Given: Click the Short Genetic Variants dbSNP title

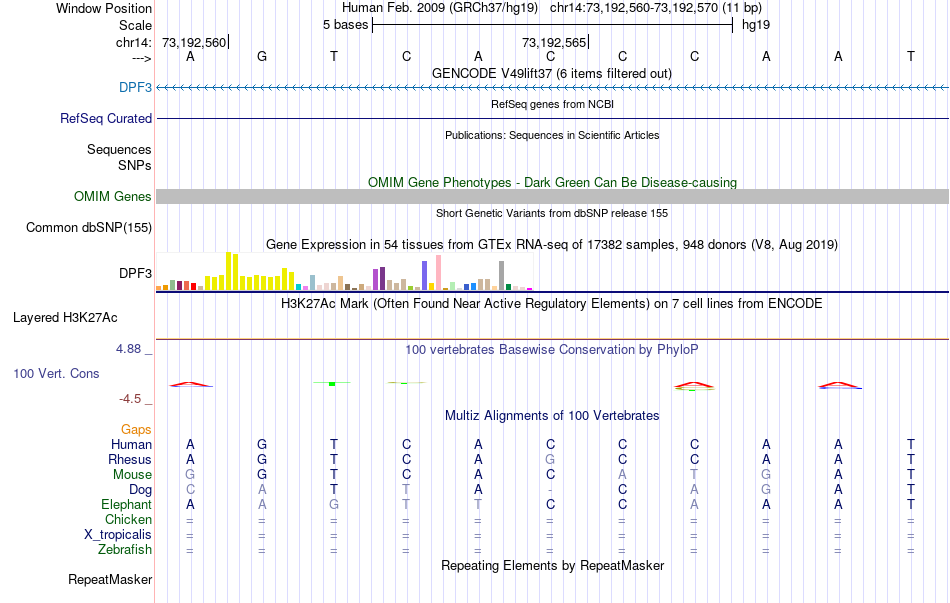Looking at the screenshot, I should pyautogui.click(x=552, y=213).
